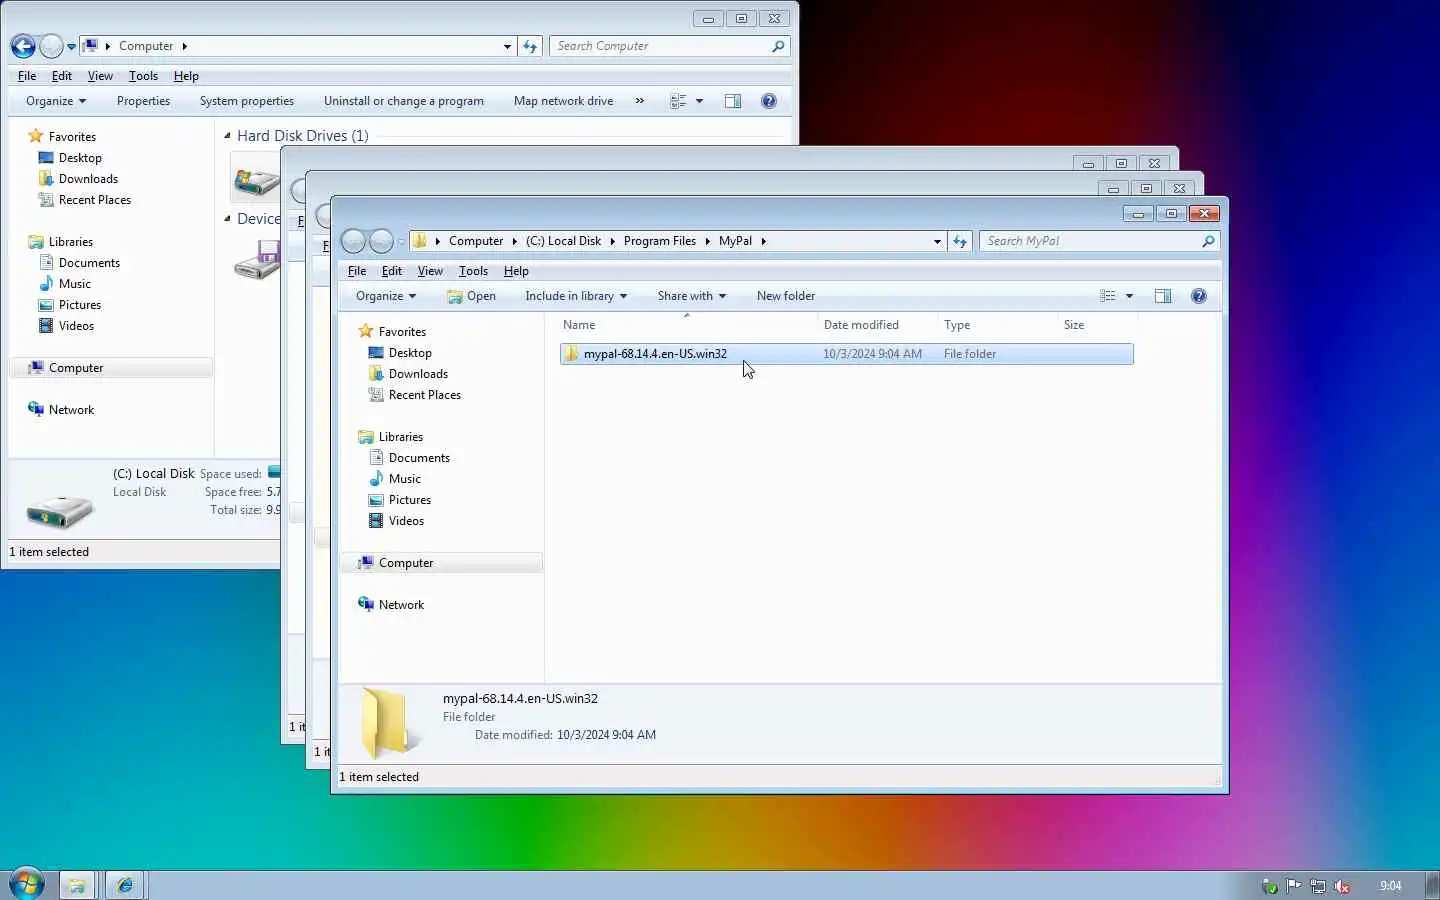Click (C:) Local Disk breadcrumb segment
The width and height of the screenshot is (1440, 900).
pos(564,241)
